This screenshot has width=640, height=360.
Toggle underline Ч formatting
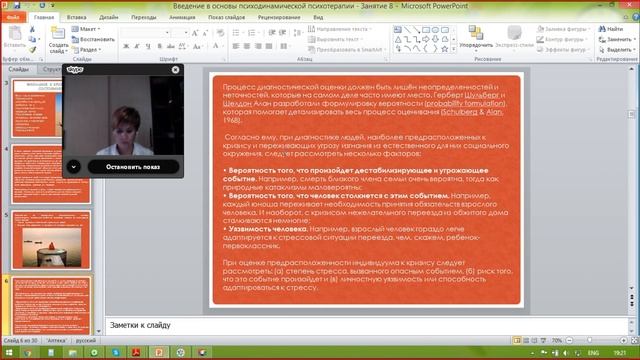click(x=148, y=47)
